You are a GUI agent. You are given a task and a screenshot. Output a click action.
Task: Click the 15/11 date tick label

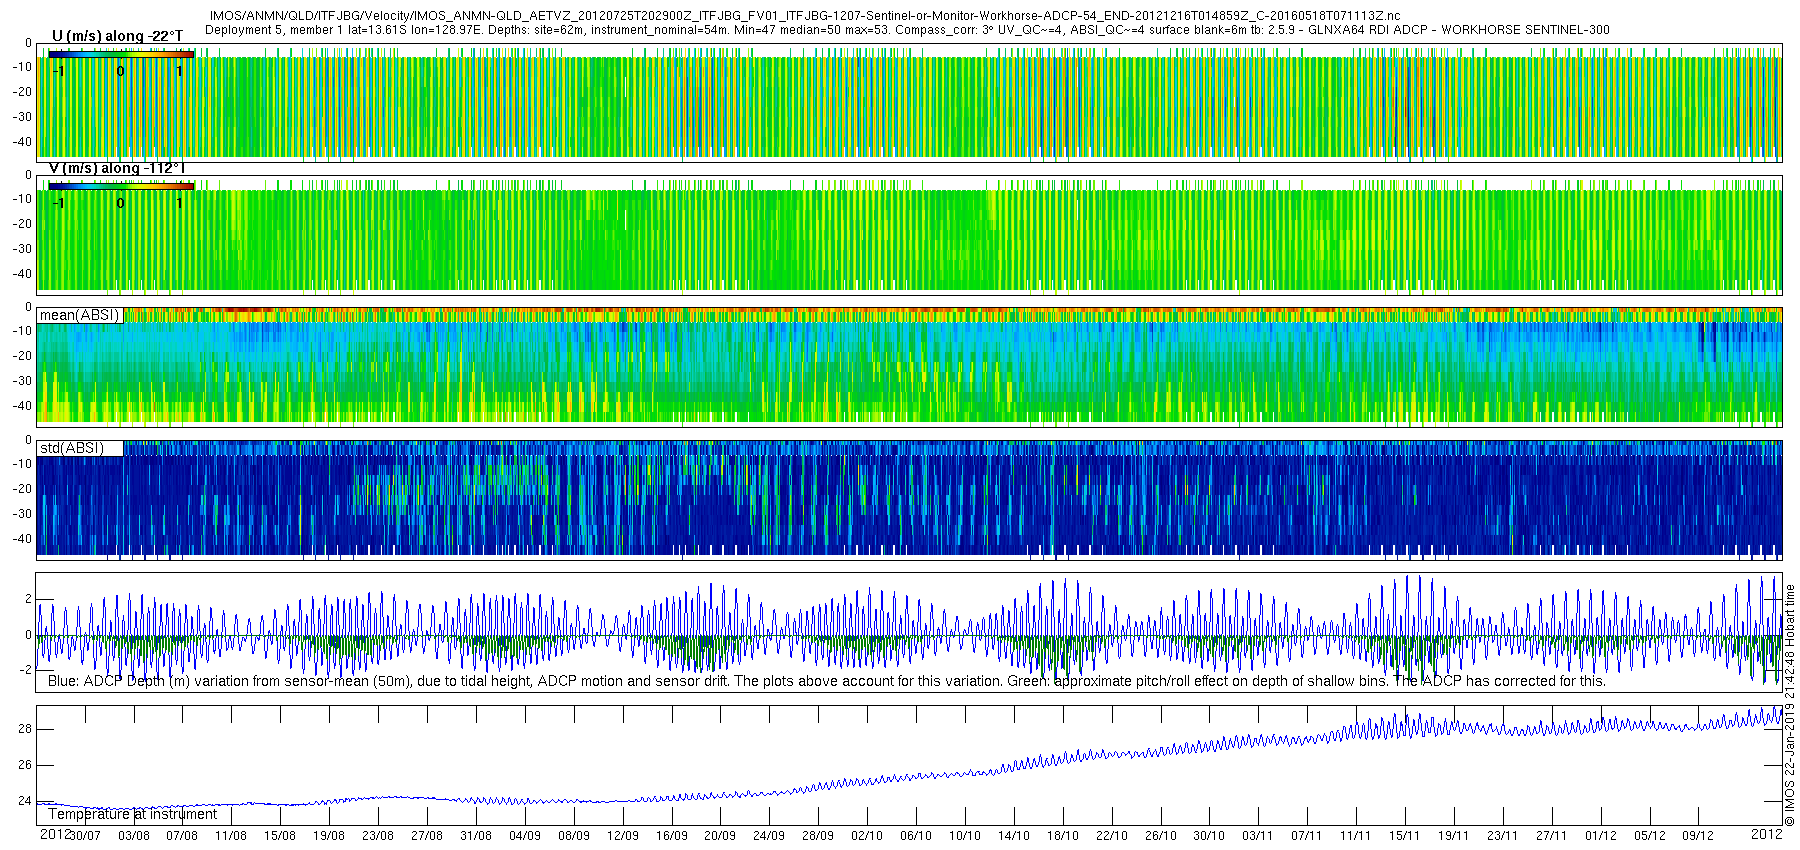pos(1405,836)
